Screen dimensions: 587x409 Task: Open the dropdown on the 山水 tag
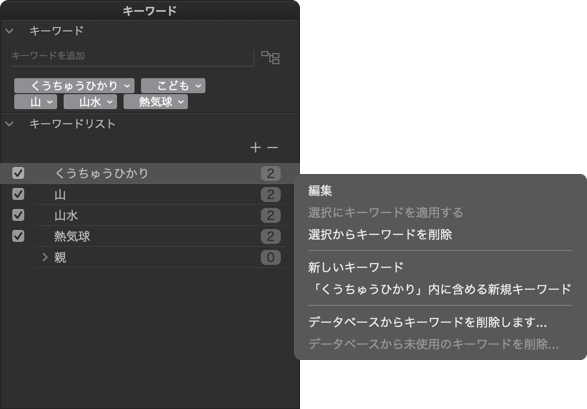[x=110, y=102]
